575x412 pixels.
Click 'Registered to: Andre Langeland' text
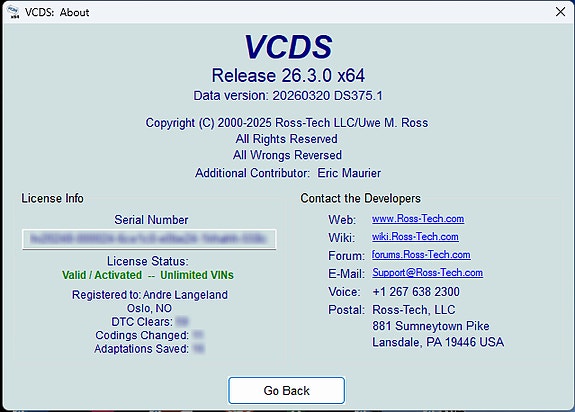[150, 295]
